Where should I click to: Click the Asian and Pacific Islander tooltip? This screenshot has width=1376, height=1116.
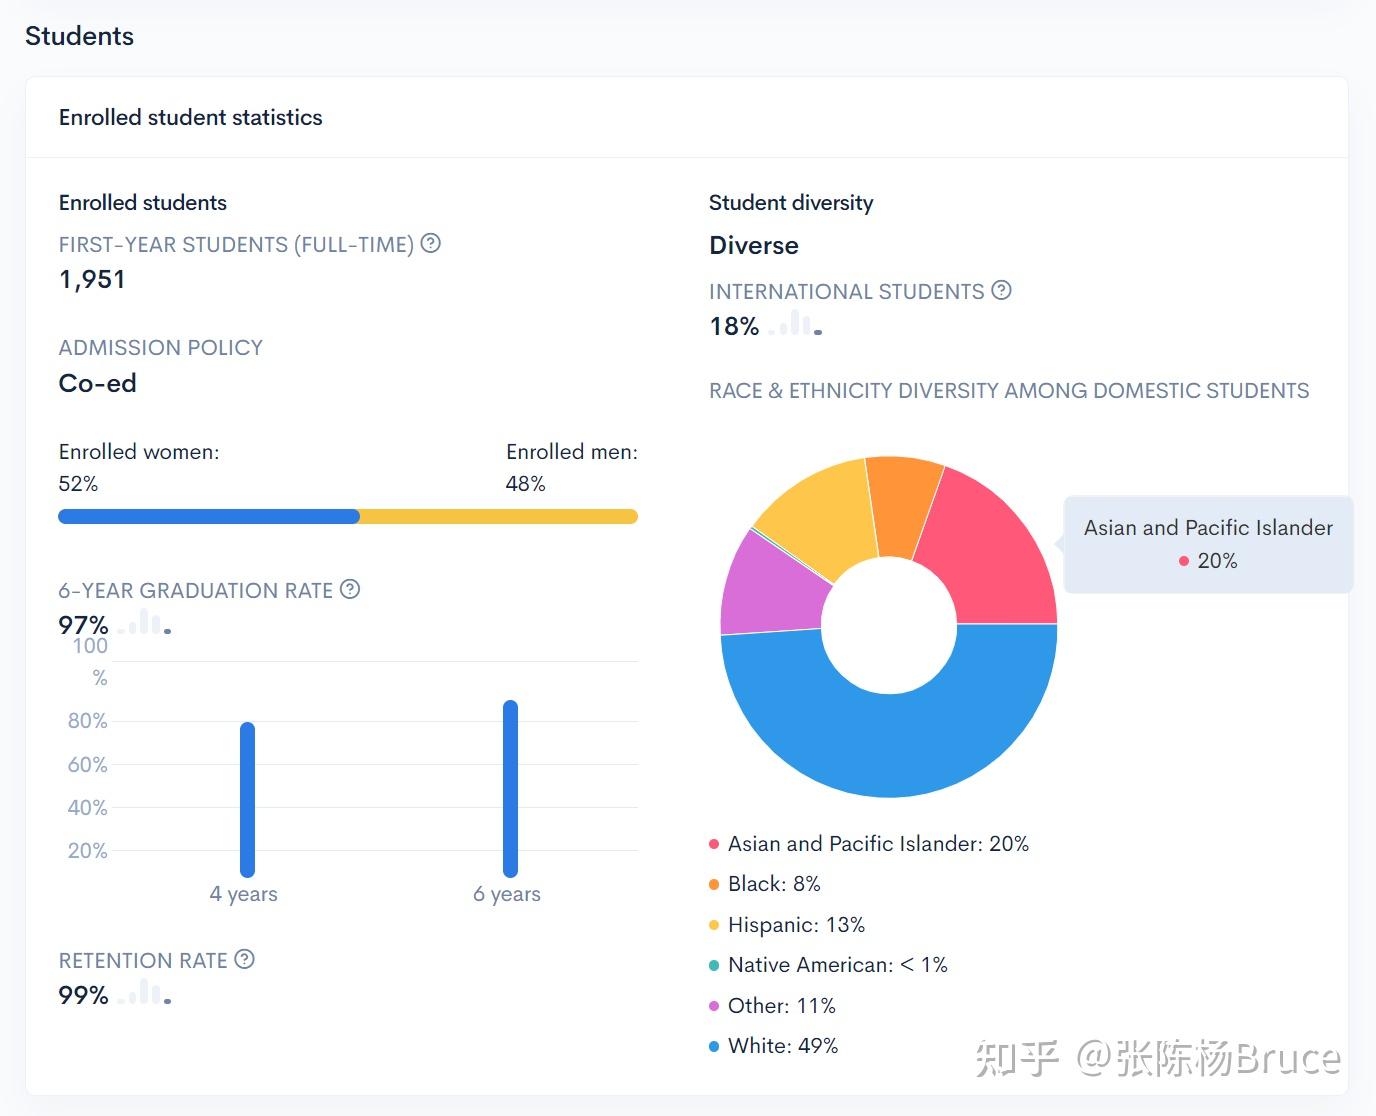[x=1207, y=543]
